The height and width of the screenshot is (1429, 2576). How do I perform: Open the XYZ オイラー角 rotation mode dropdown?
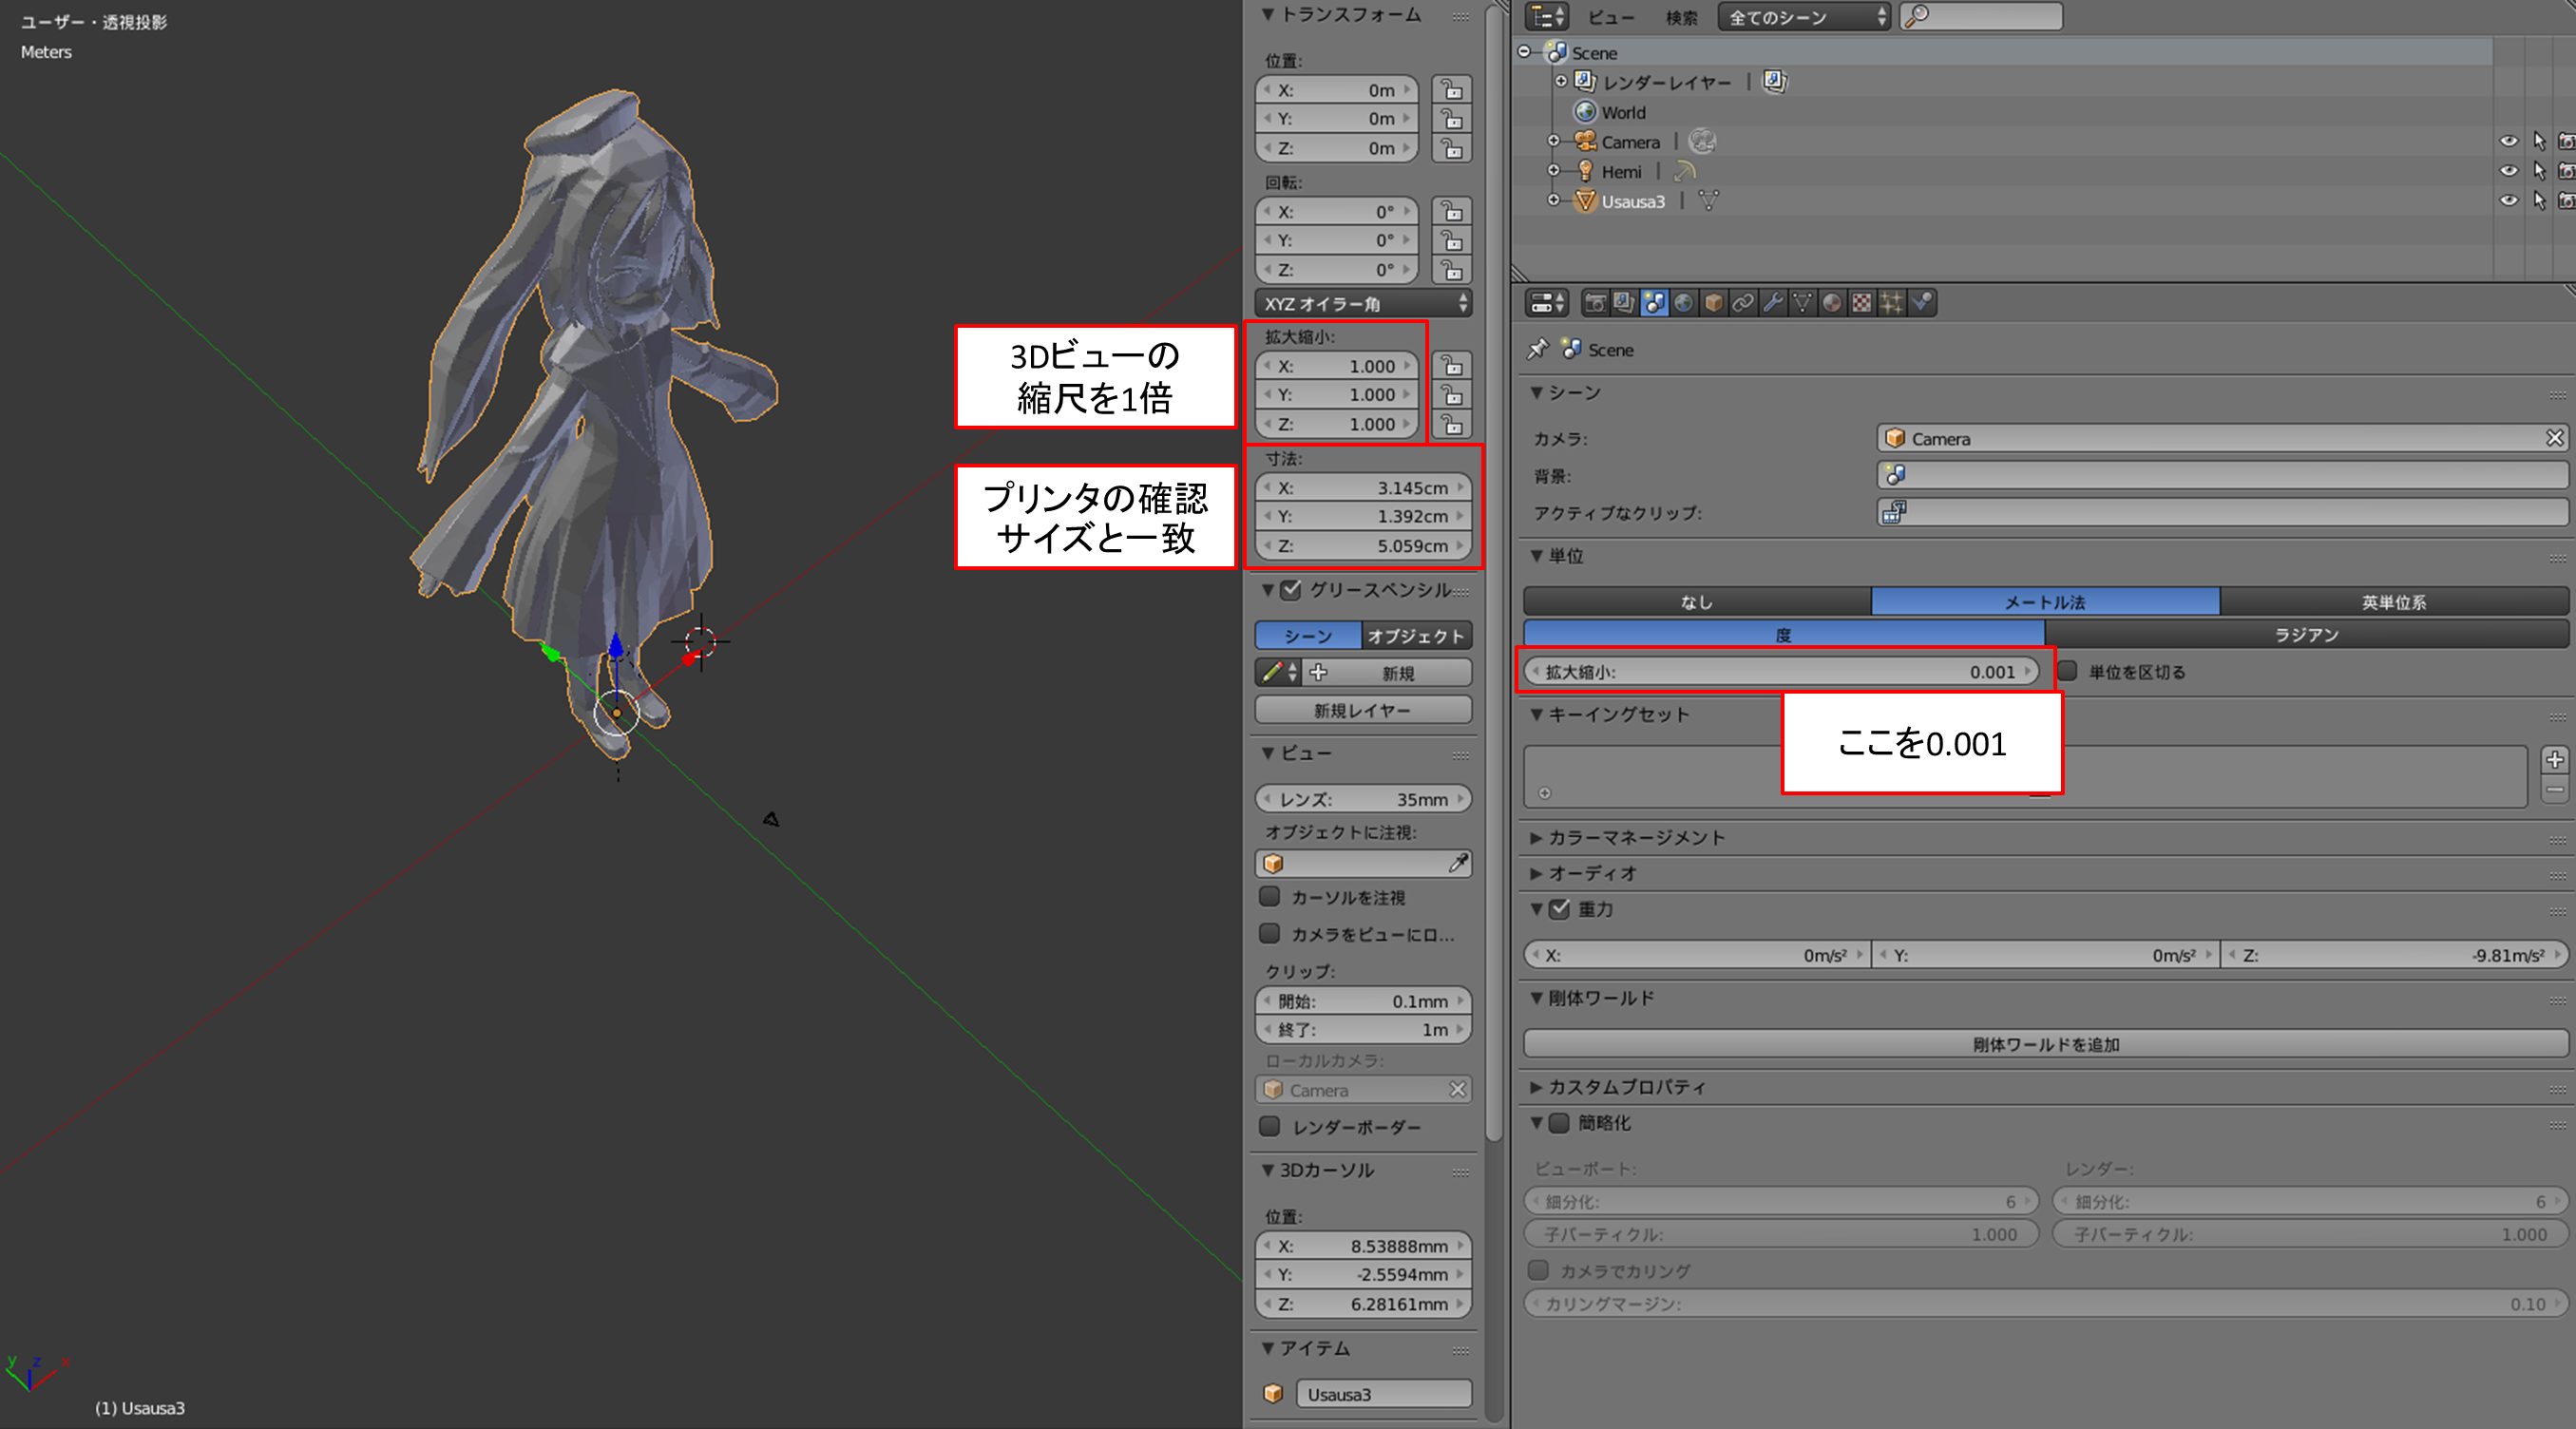click(1363, 304)
